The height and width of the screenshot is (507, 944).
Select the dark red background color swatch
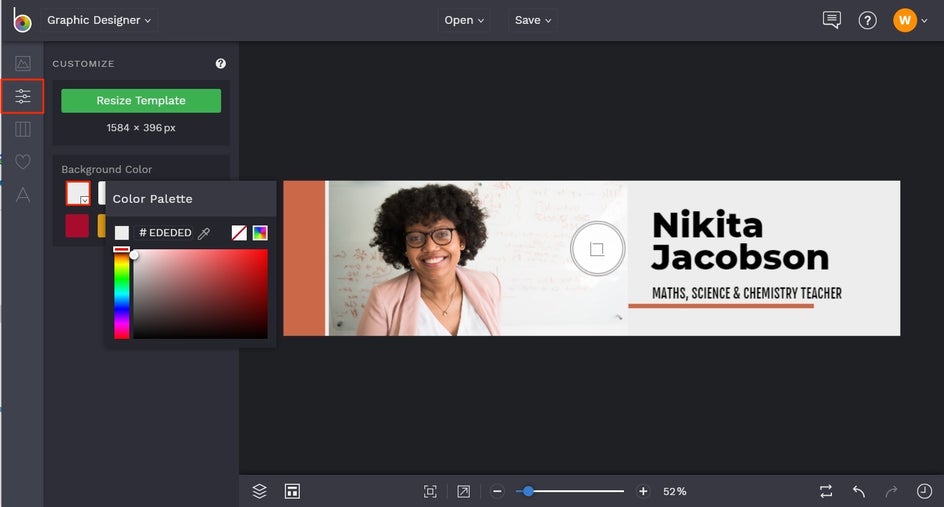click(77, 226)
